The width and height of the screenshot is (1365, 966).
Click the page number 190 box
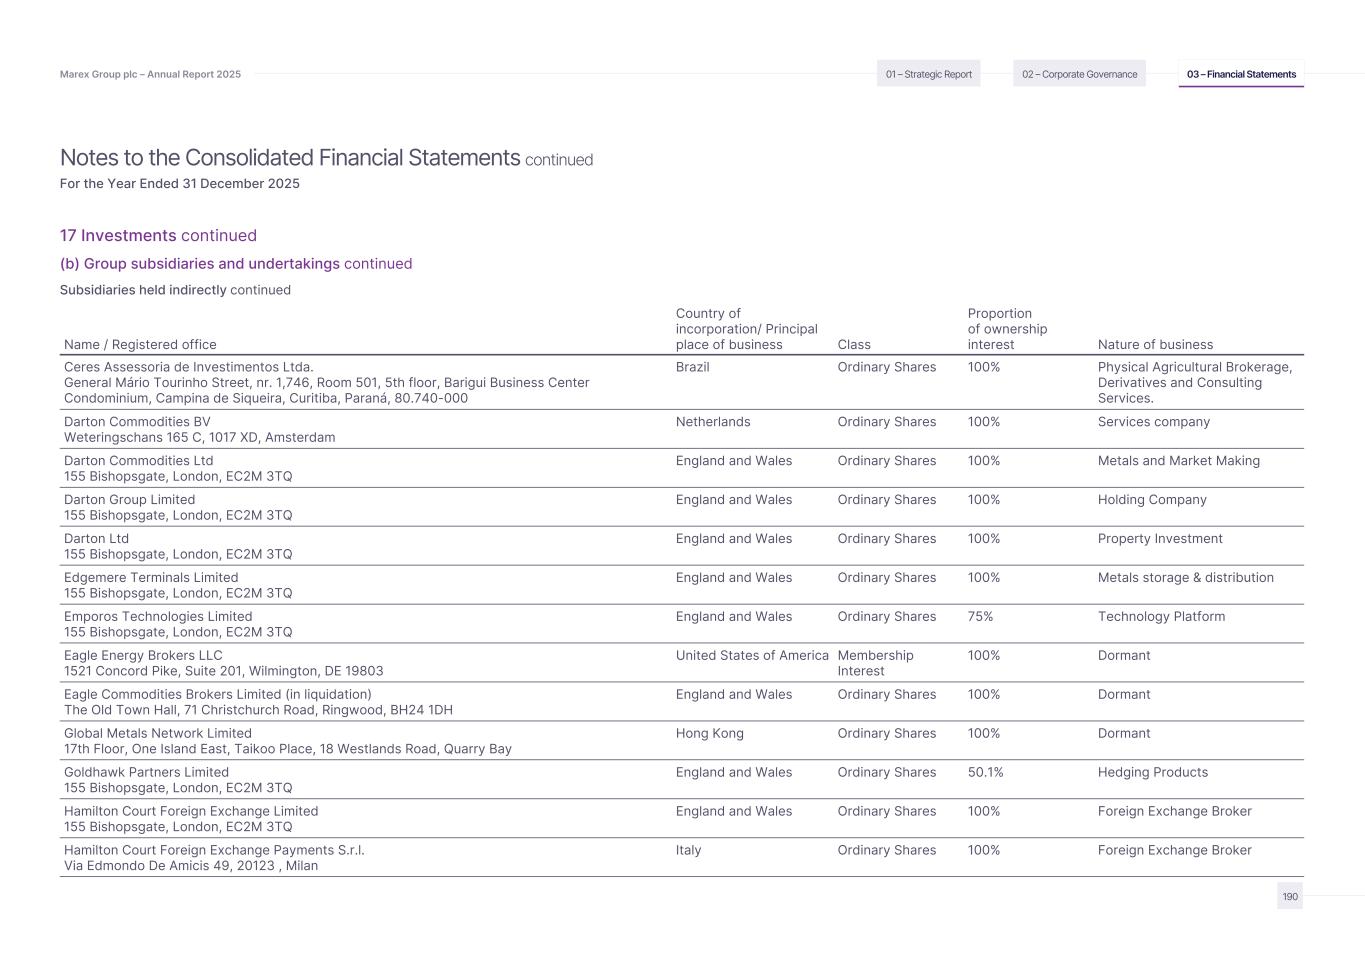pyautogui.click(x=1290, y=897)
